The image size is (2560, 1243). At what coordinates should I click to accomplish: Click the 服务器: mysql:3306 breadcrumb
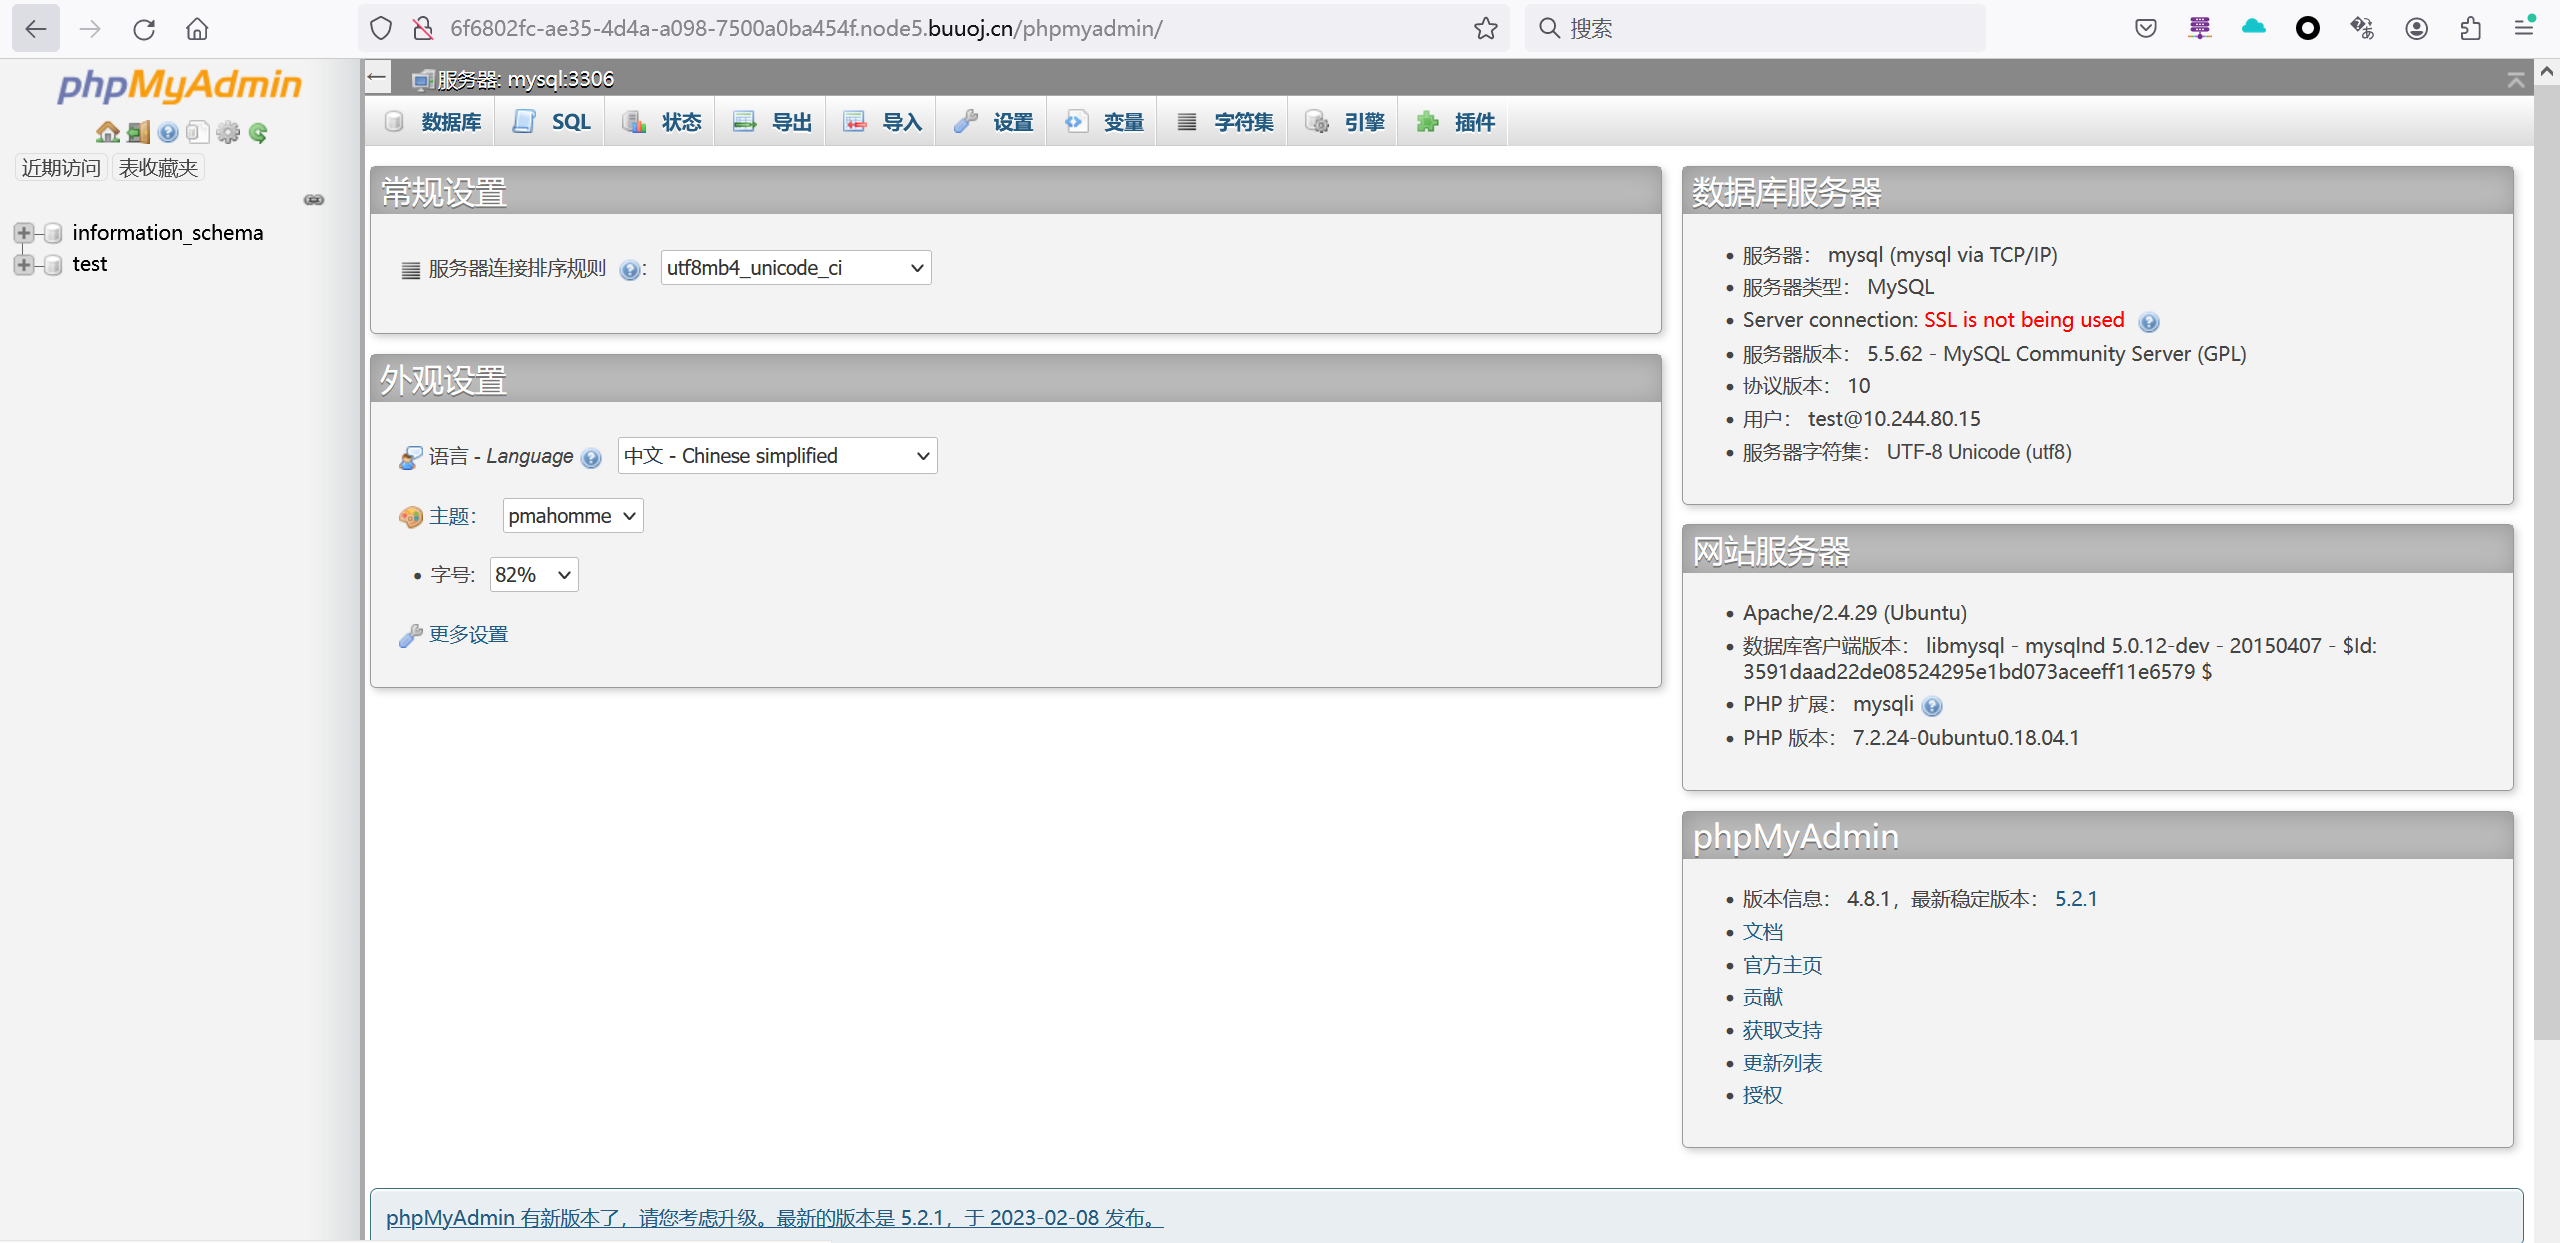tap(525, 79)
